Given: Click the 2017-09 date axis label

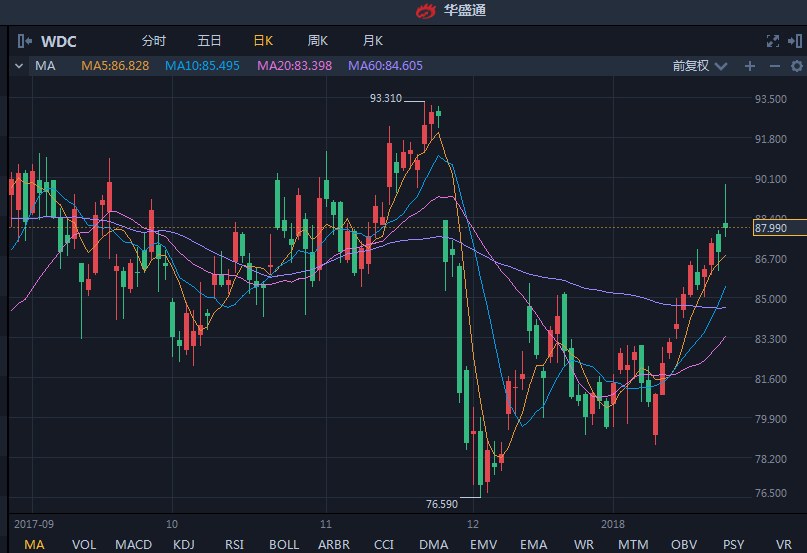Looking at the screenshot, I should click(x=33, y=524).
